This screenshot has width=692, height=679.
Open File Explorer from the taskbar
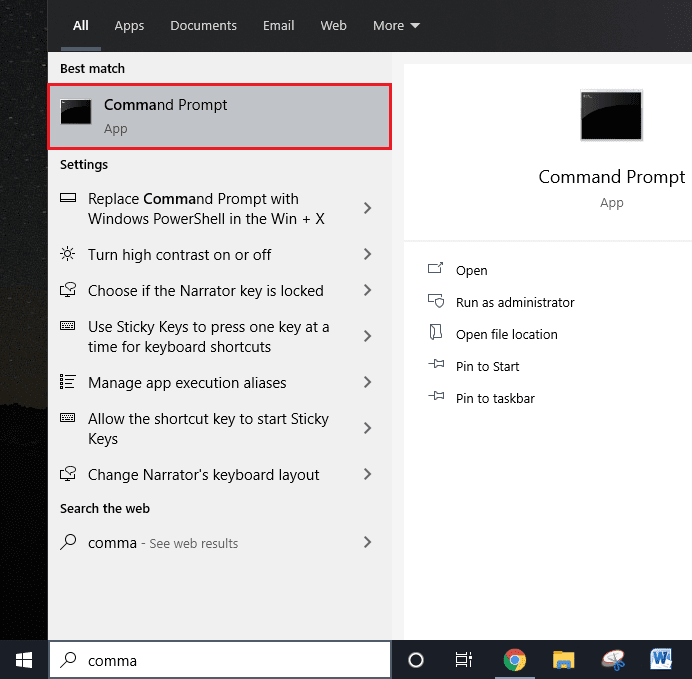tap(564, 660)
